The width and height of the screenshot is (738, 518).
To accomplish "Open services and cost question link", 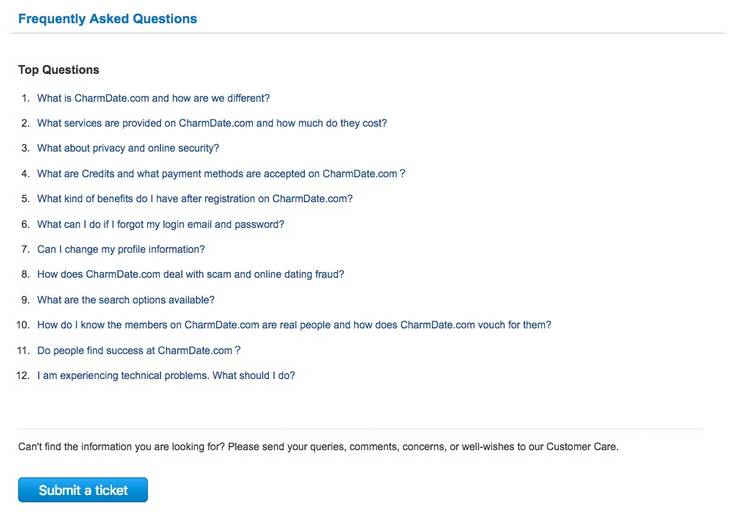I will pyautogui.click(x=212, y=123).
